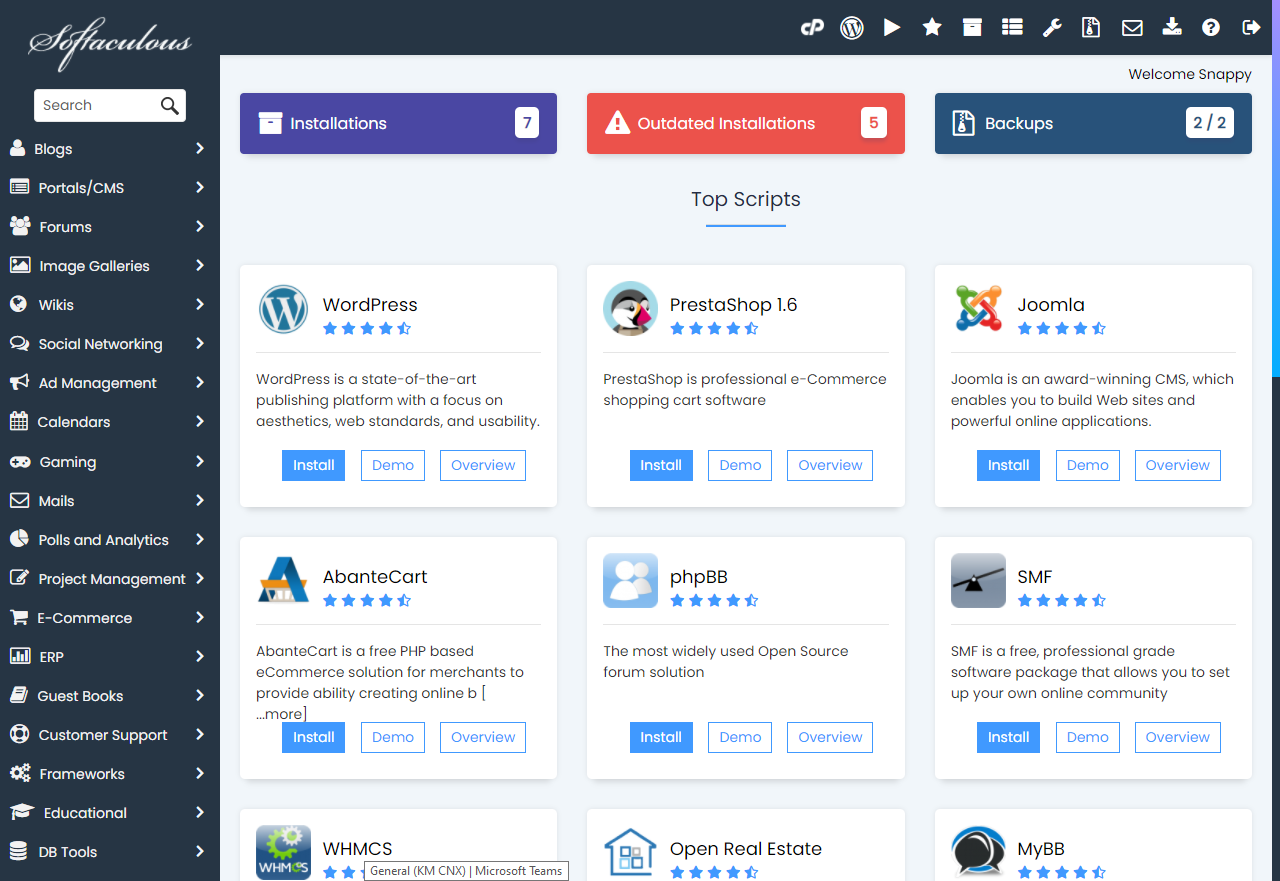Click the Demos play icon
The height and width of the screenshot is (881, 1280).
pyautogui.click(x=891, y=27)
